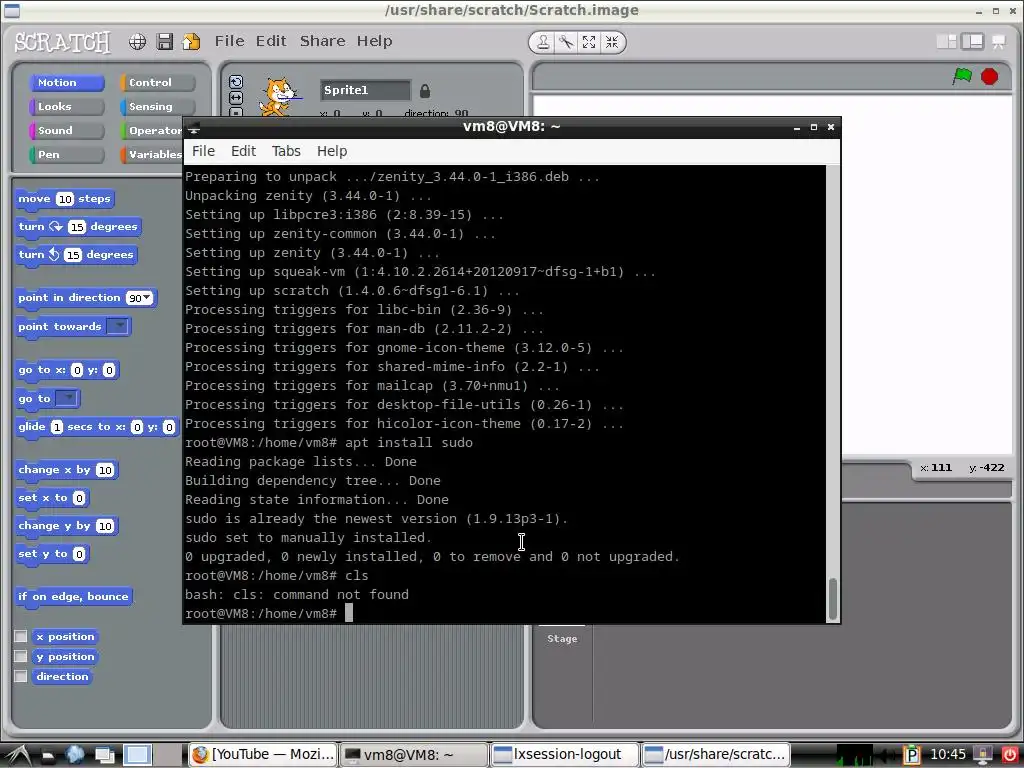
Task: Set sprite rotation style to left-right flip
Action: (x=236, y=97)
